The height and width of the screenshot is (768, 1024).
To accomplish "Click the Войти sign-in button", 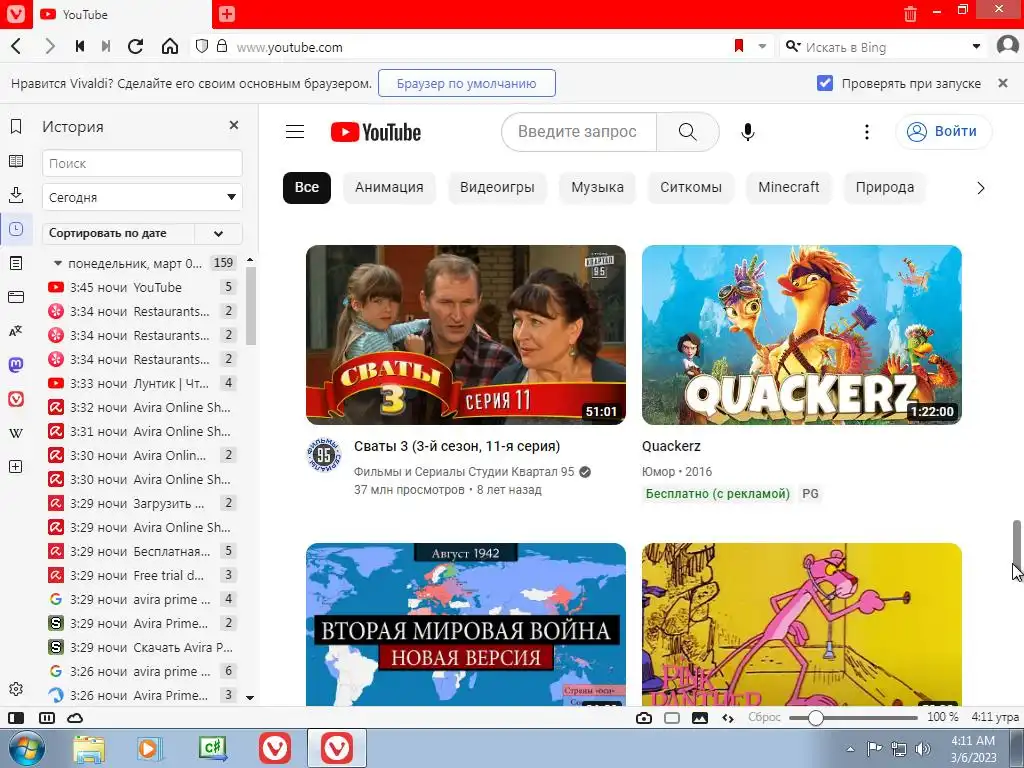I will [x=944, y=131].
